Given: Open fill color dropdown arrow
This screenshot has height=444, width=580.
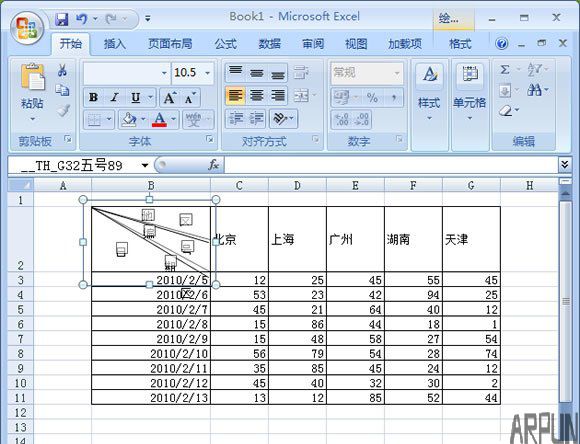Looking at the screenshot, I should (x=143, y=119).
